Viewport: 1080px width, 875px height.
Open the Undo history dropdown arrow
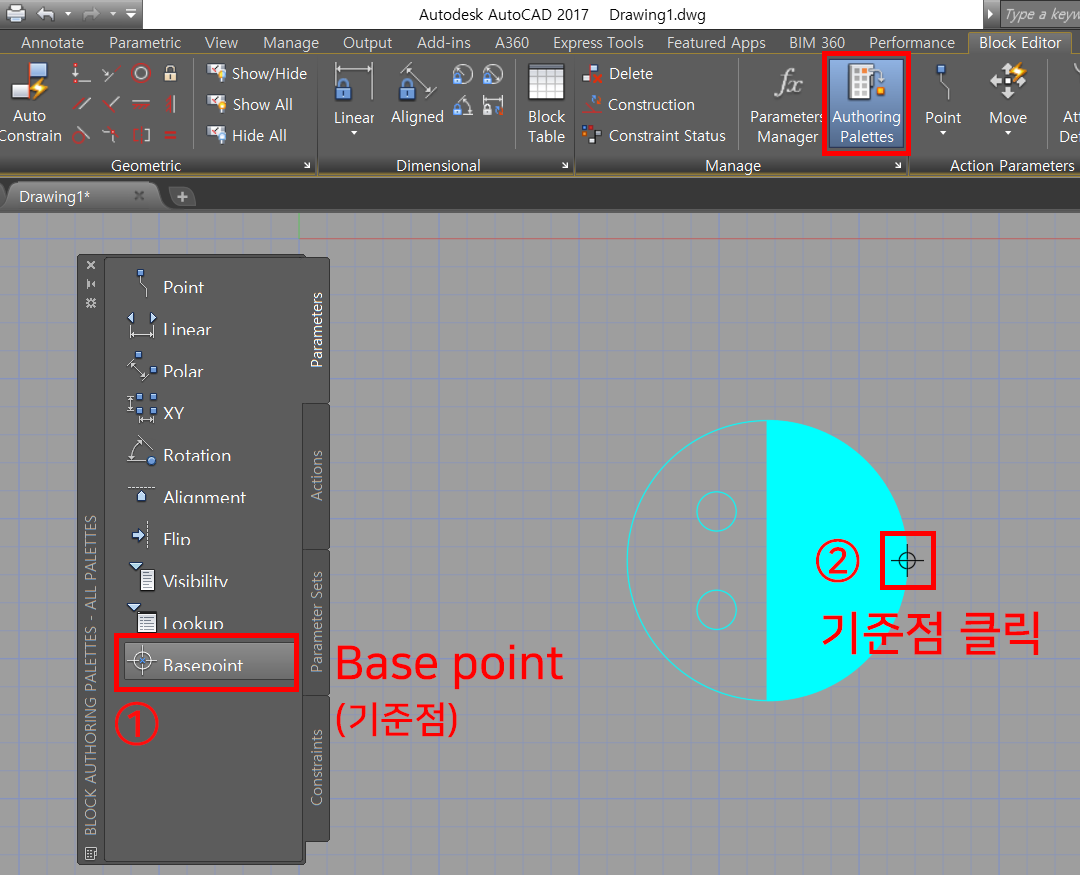coord(68,14)
